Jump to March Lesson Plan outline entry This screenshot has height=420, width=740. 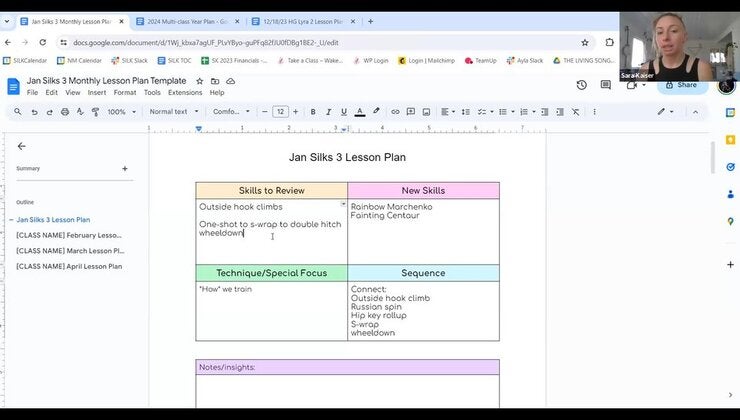70,251
